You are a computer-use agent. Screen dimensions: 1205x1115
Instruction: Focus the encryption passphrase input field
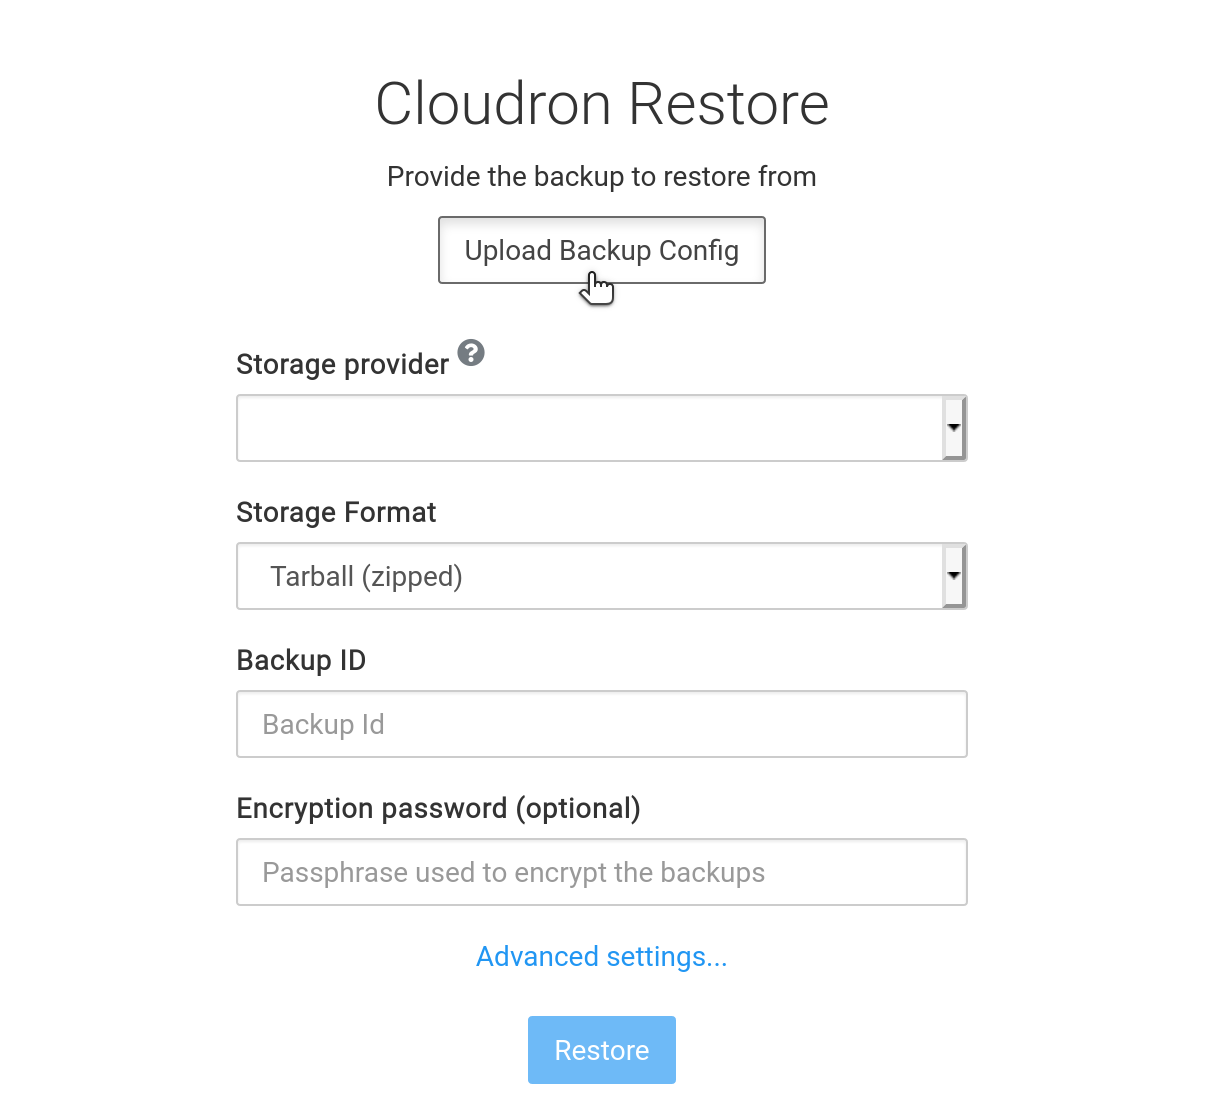(x=601, y=872)
